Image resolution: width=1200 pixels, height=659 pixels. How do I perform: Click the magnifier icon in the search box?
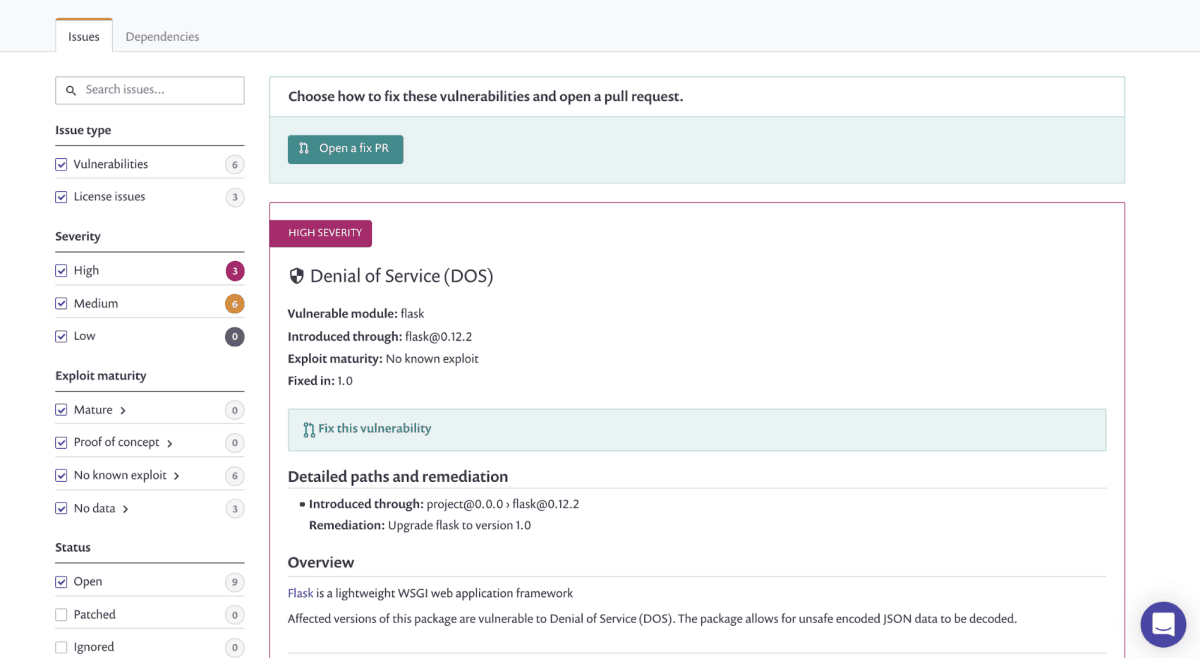71,90
